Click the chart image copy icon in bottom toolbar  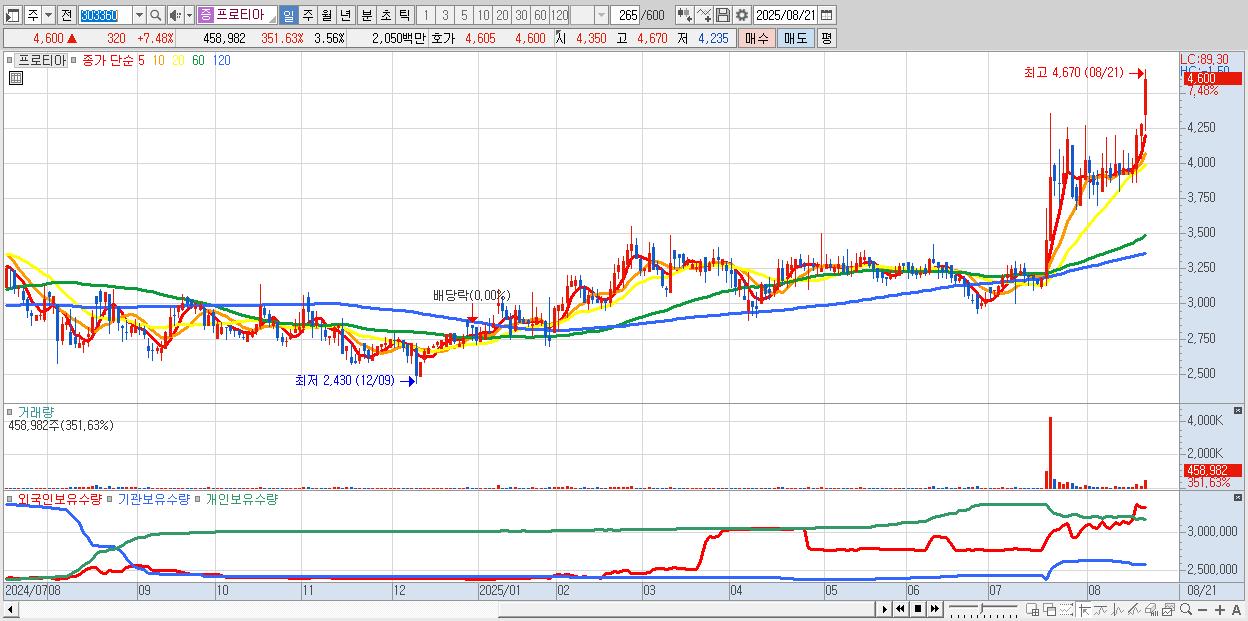1168,609
